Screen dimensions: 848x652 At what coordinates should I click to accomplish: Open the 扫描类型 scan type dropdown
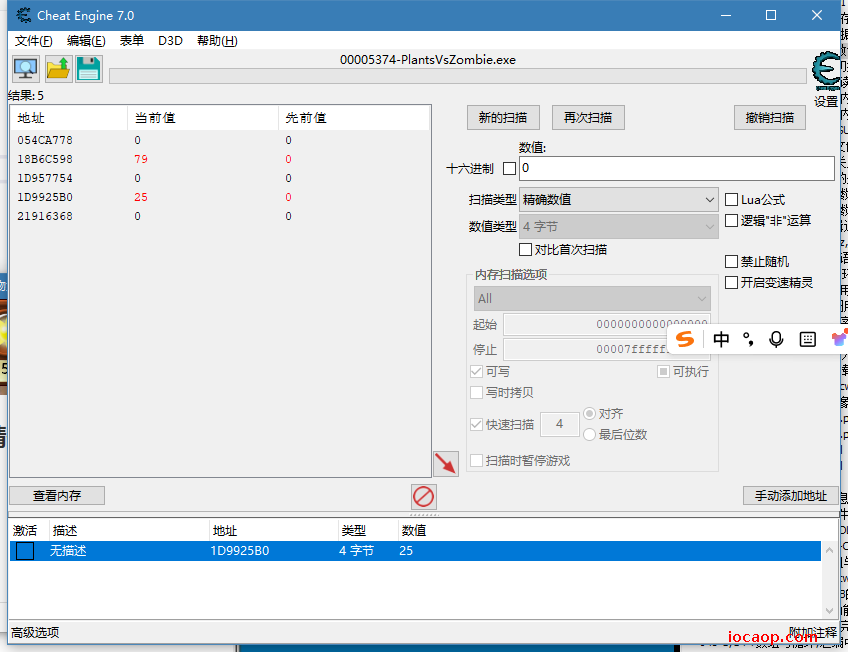[x=618, y=199]
